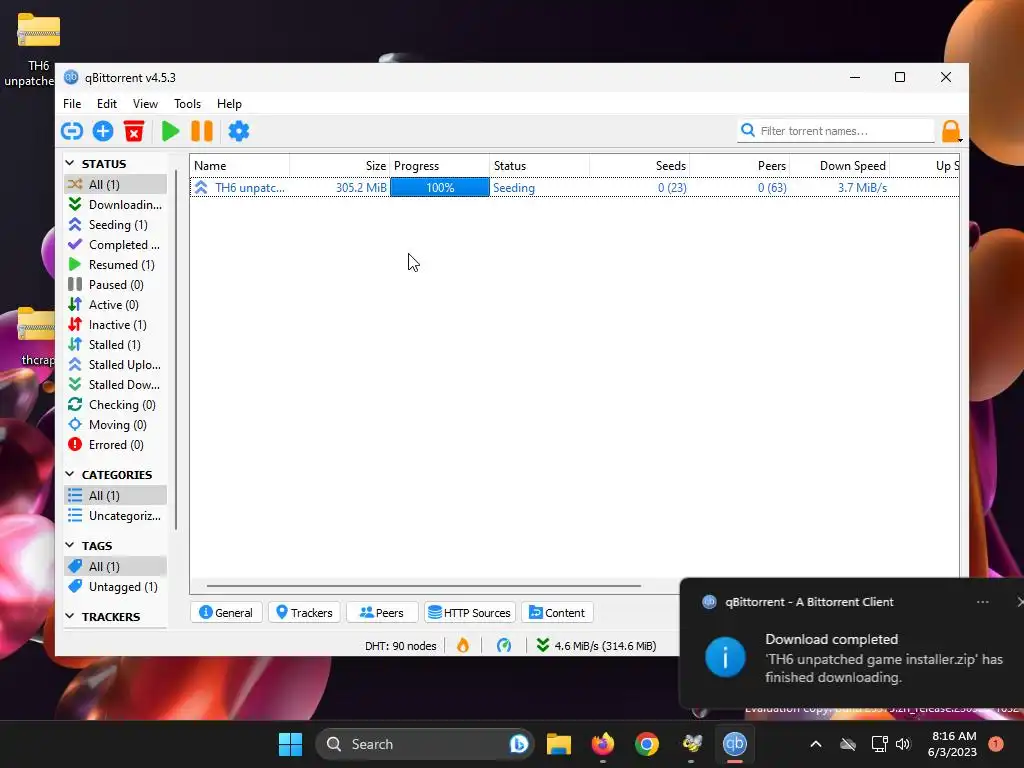This screenshot has height=768, width=1024.
Task: Select Untagged (1) tag filter
Action: pos(116,586)
